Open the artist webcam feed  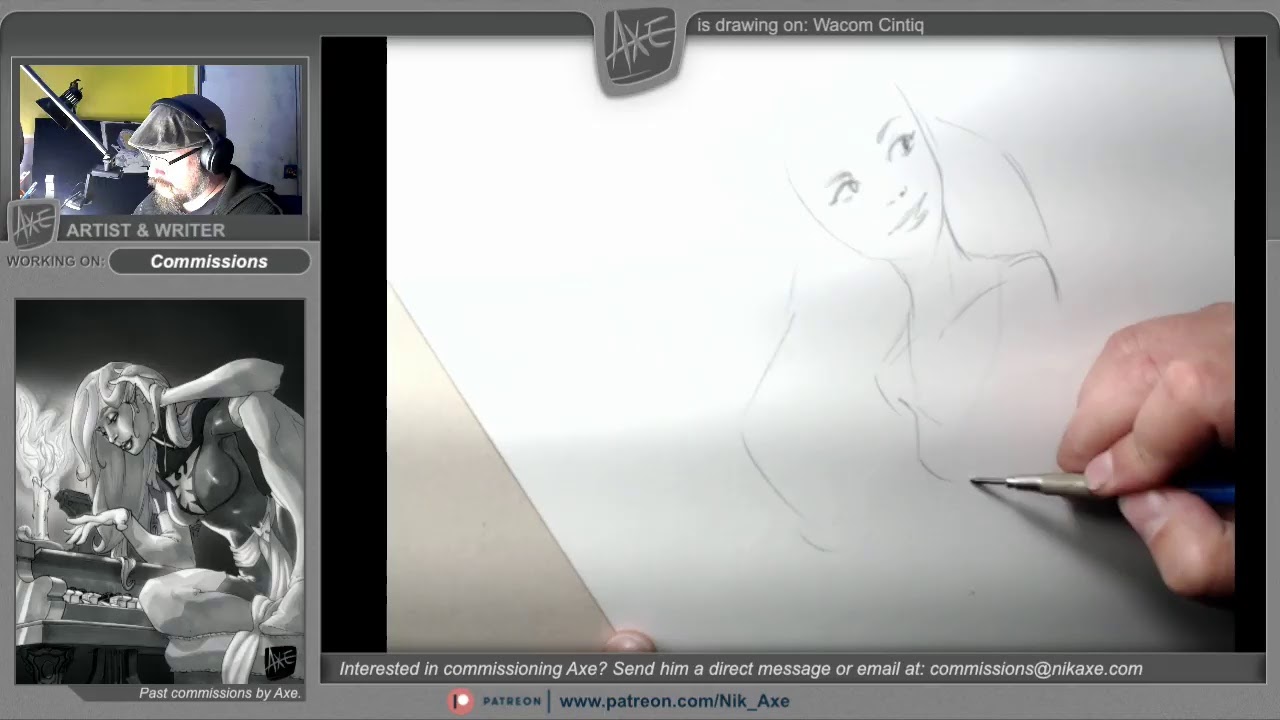point(160,140)
